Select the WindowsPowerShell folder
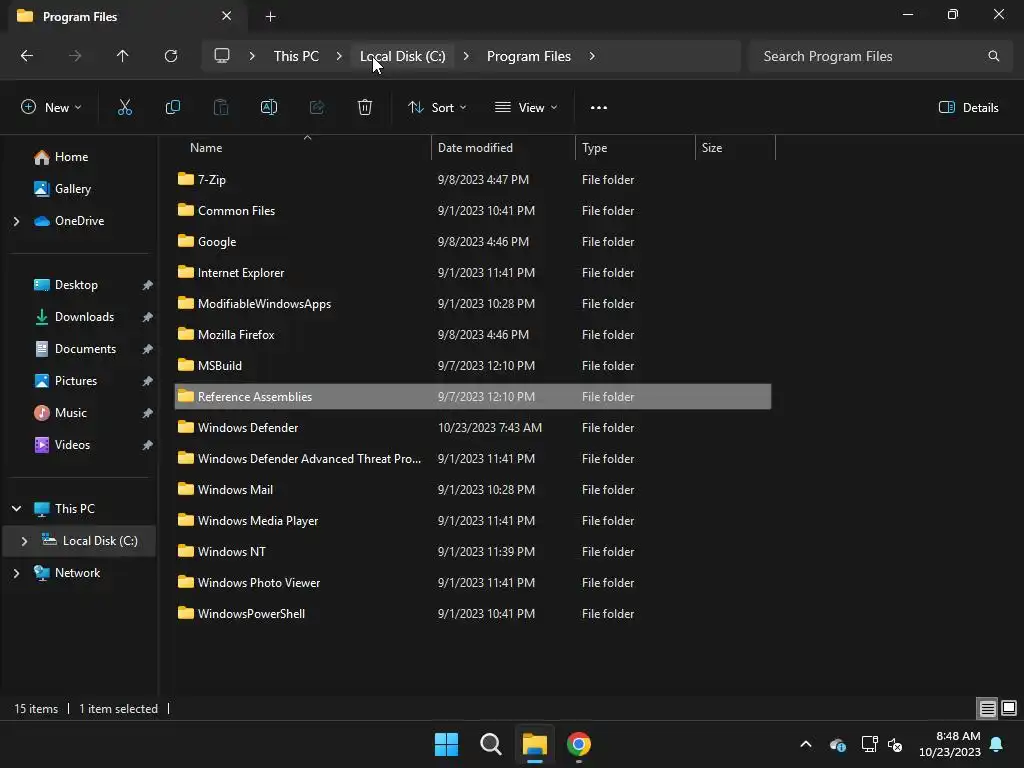Viewport: 1024px width, 768px height. [473, 614]
